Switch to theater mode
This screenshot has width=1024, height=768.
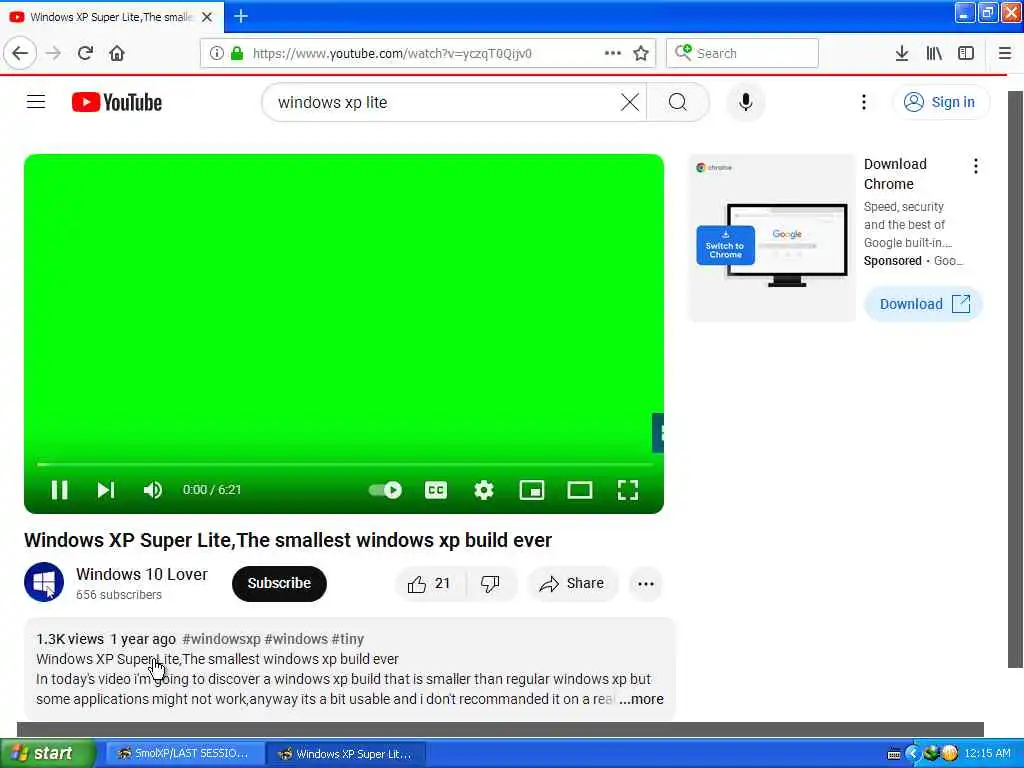pyautogui.click(x=579, y=490)
